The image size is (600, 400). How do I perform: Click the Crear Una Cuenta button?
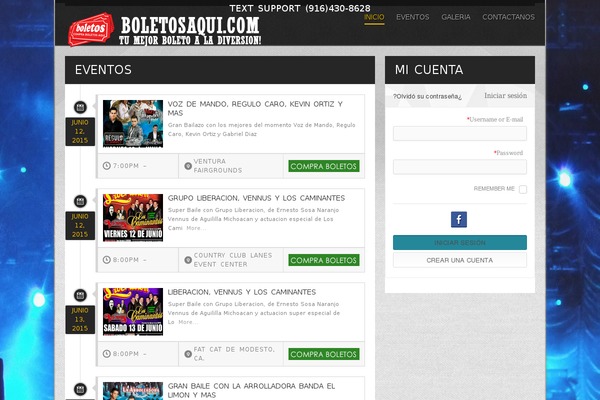point(460,260)
